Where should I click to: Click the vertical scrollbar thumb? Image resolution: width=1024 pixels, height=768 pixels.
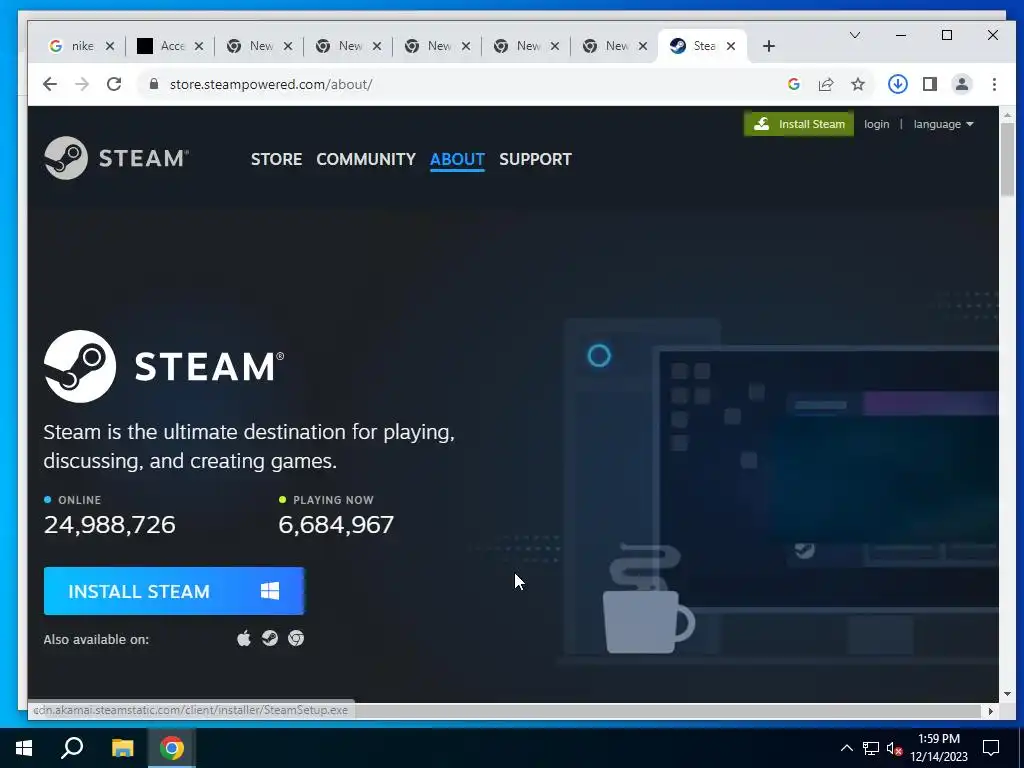1007,158
